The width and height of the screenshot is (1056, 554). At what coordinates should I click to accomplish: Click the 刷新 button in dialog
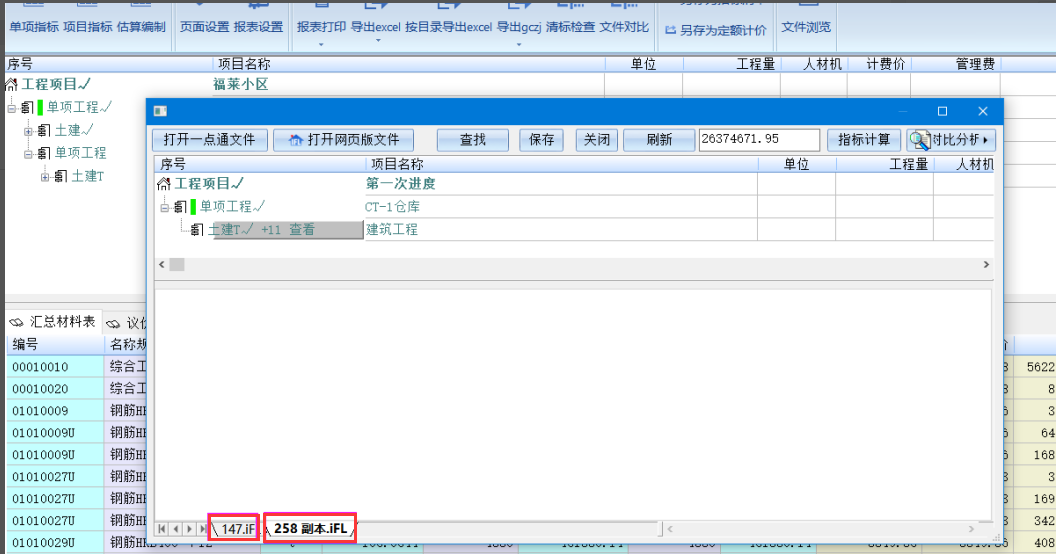(x=659, y=140)
